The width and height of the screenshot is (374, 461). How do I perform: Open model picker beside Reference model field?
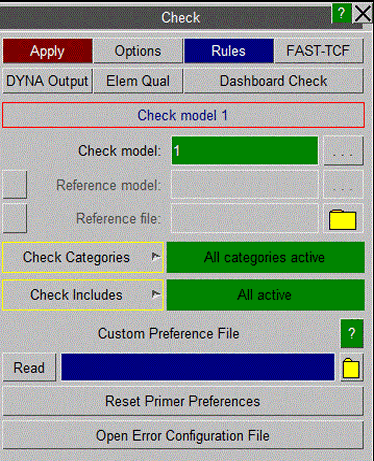[x=343, y=185]
